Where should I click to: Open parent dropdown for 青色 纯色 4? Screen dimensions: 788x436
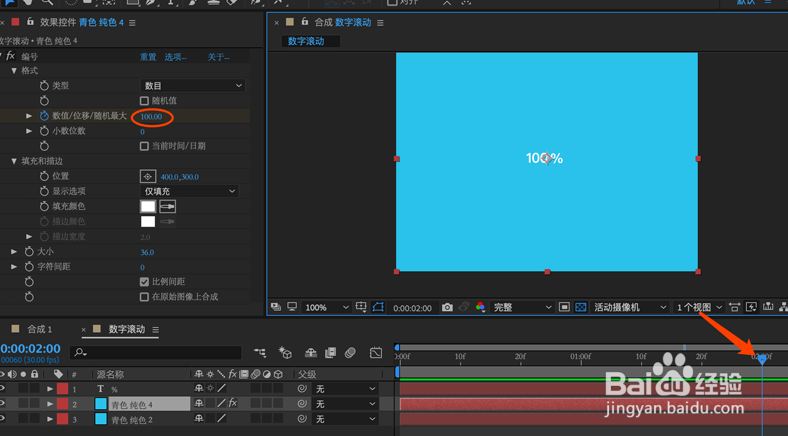[x=345, y=403]
